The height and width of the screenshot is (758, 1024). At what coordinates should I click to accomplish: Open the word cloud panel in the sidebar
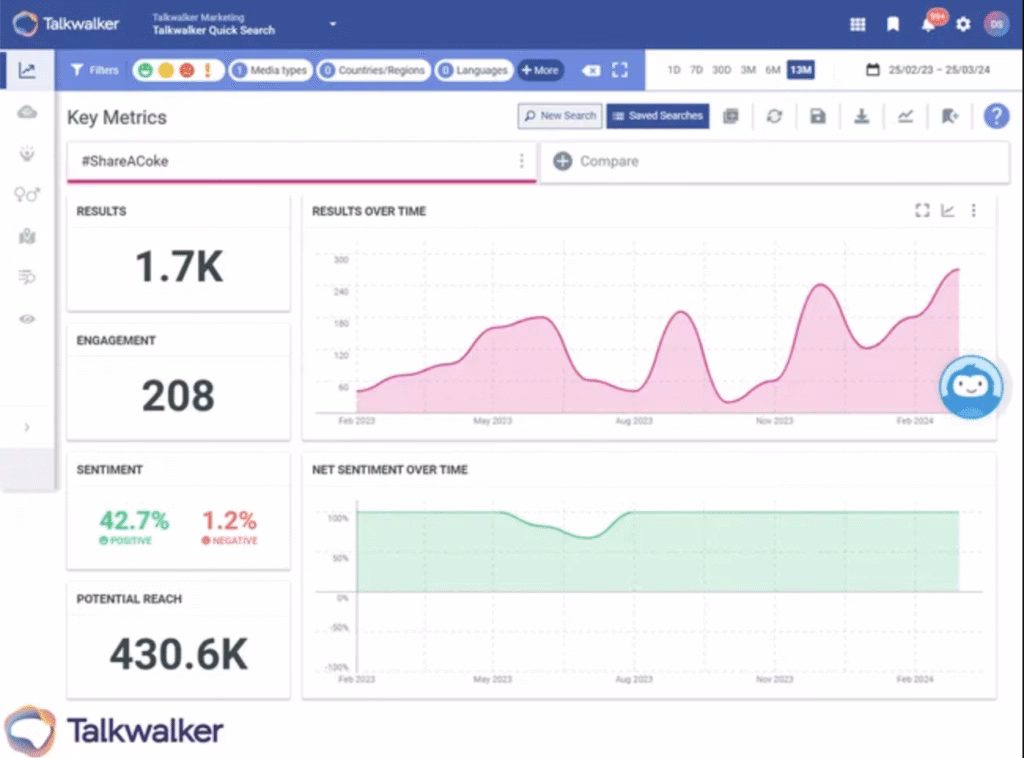pos(28,113)
